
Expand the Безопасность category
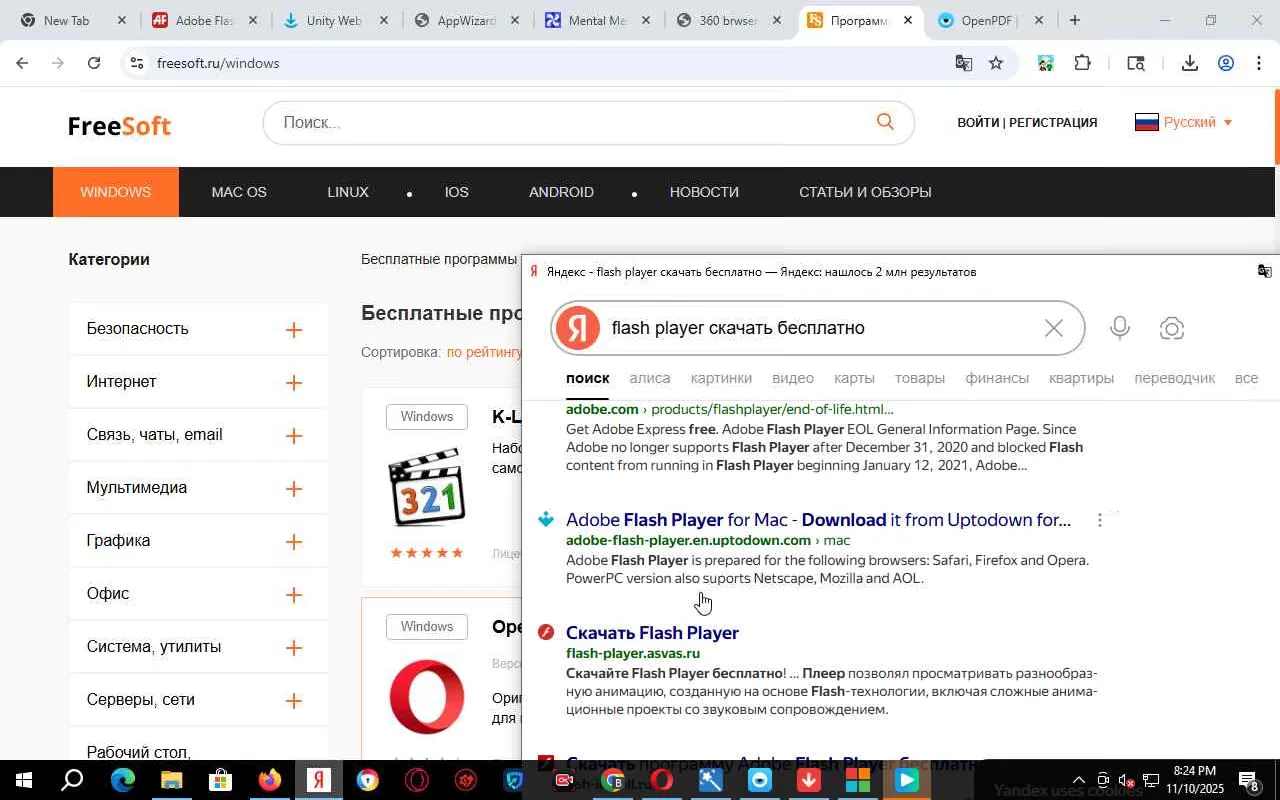pyautogui.click(x=294, y=330)
